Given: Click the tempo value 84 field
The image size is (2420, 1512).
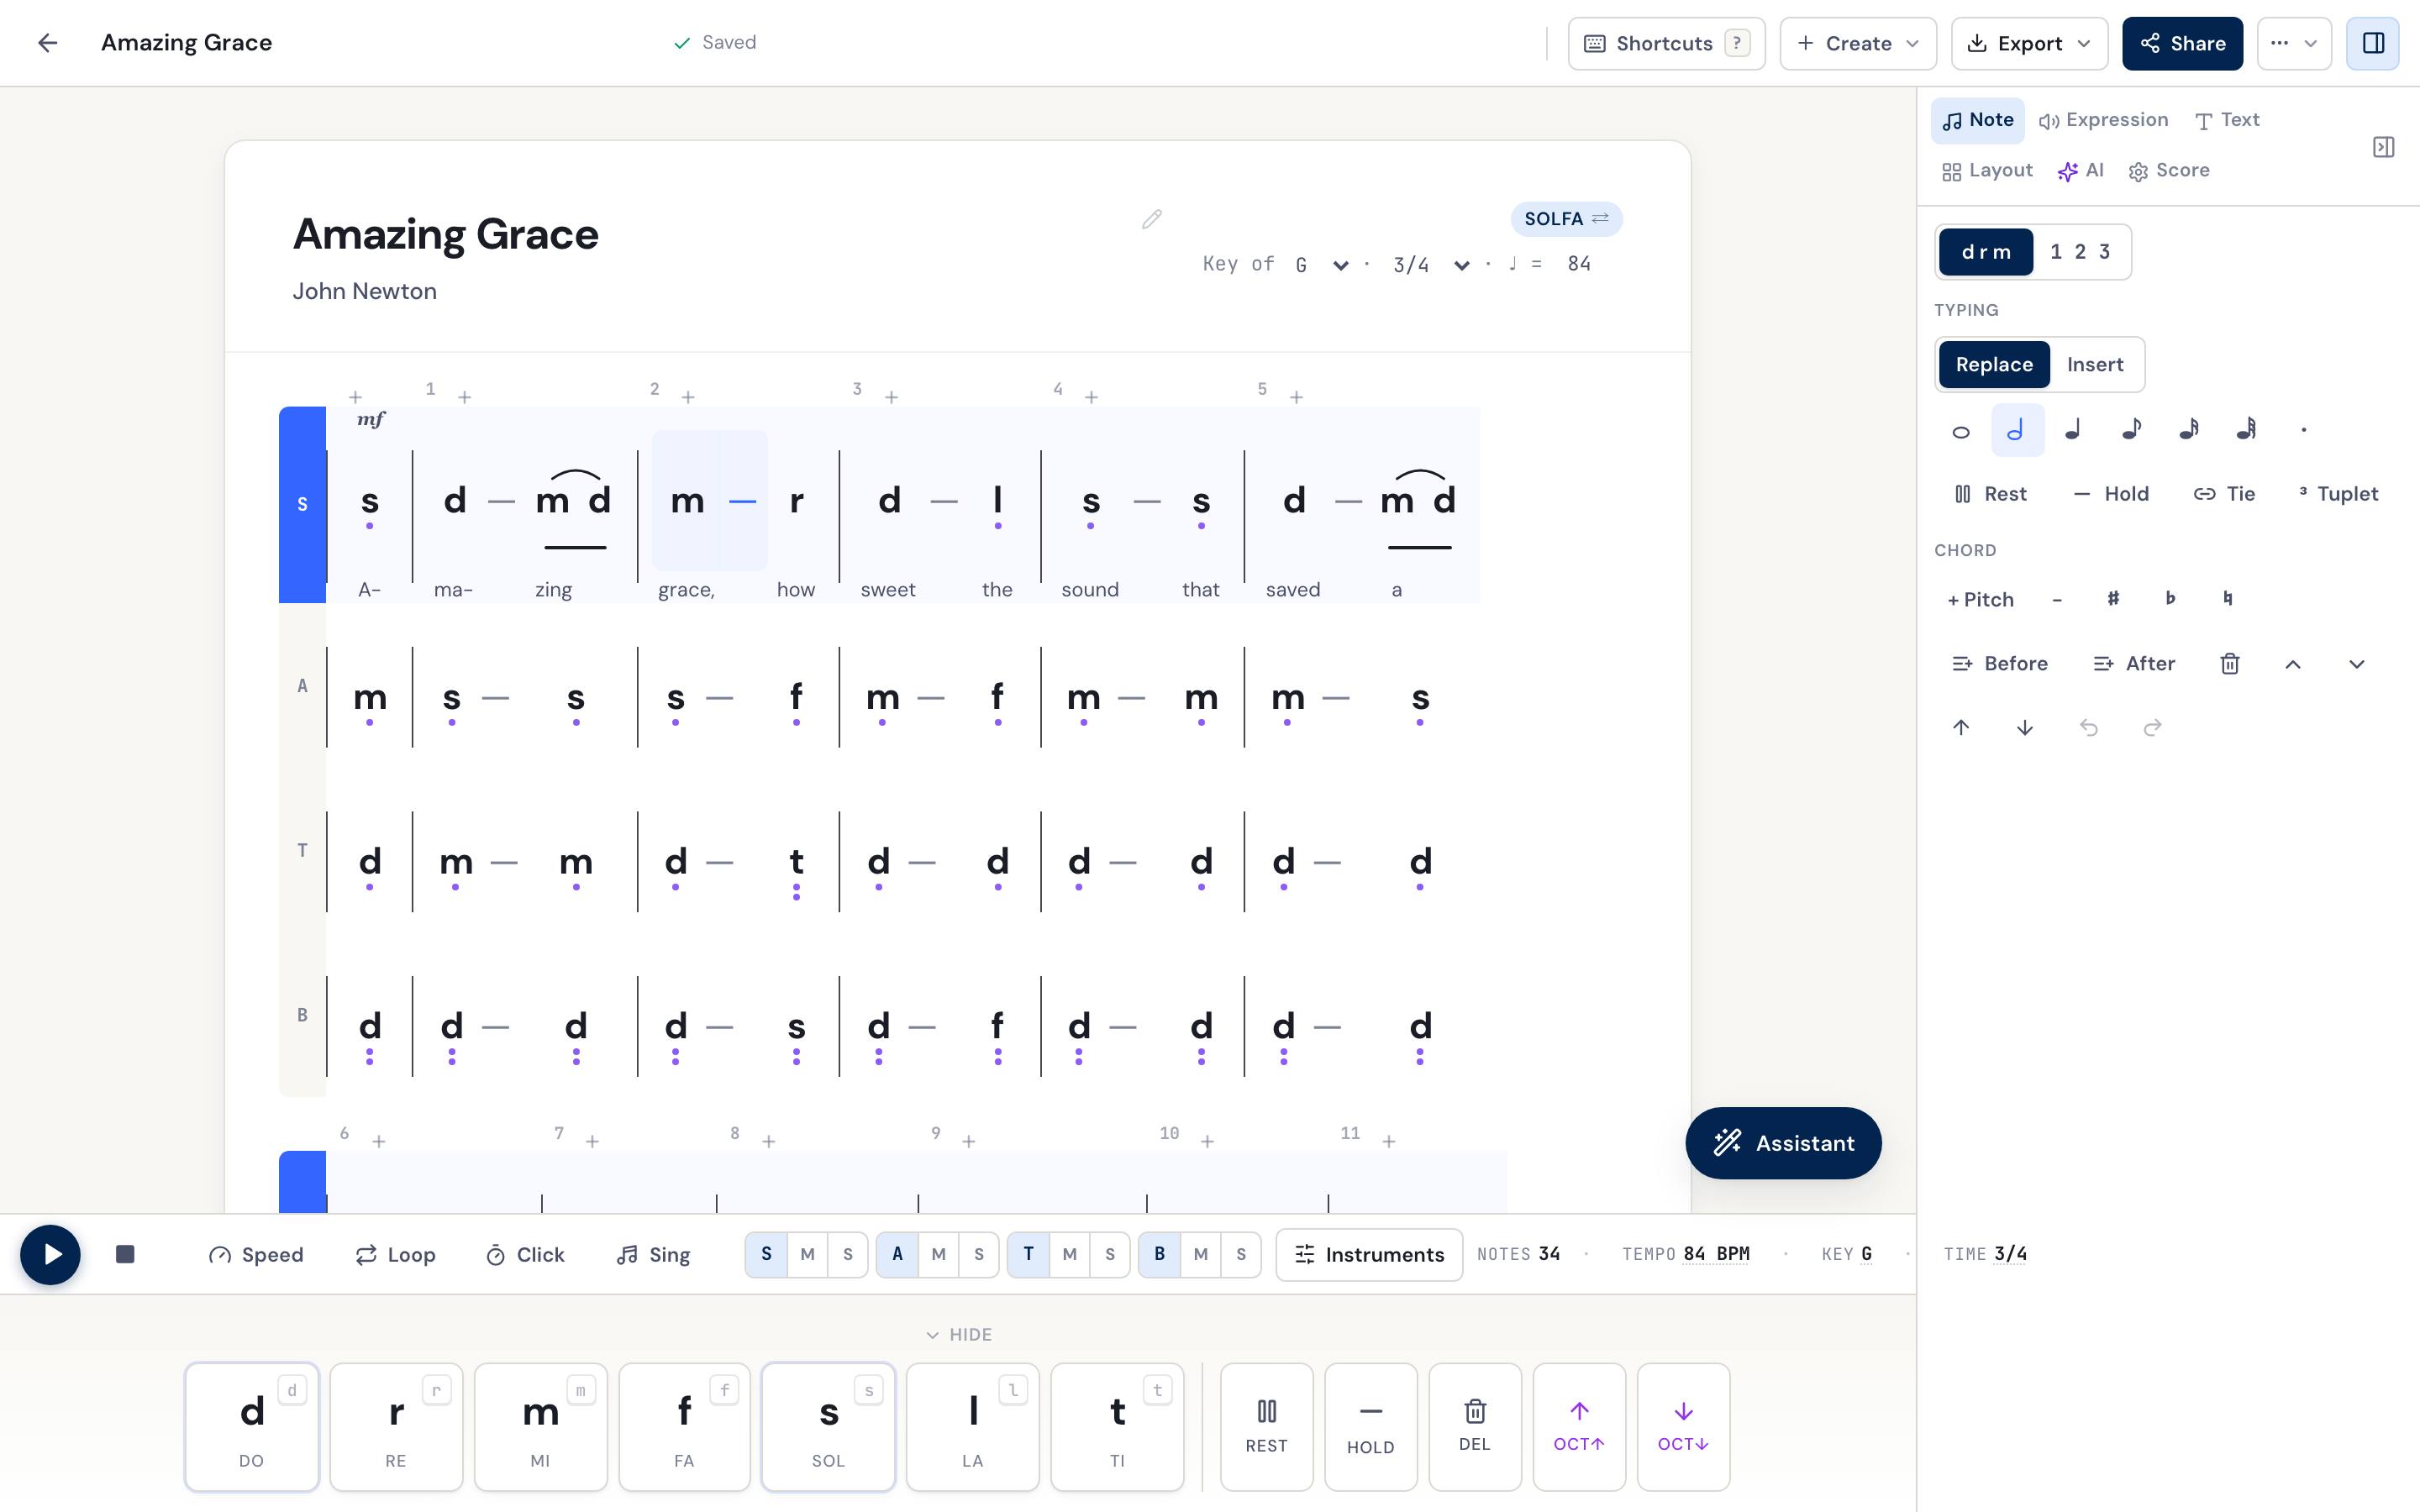Looking at the screenshot, I should [x=1579, y=264].
